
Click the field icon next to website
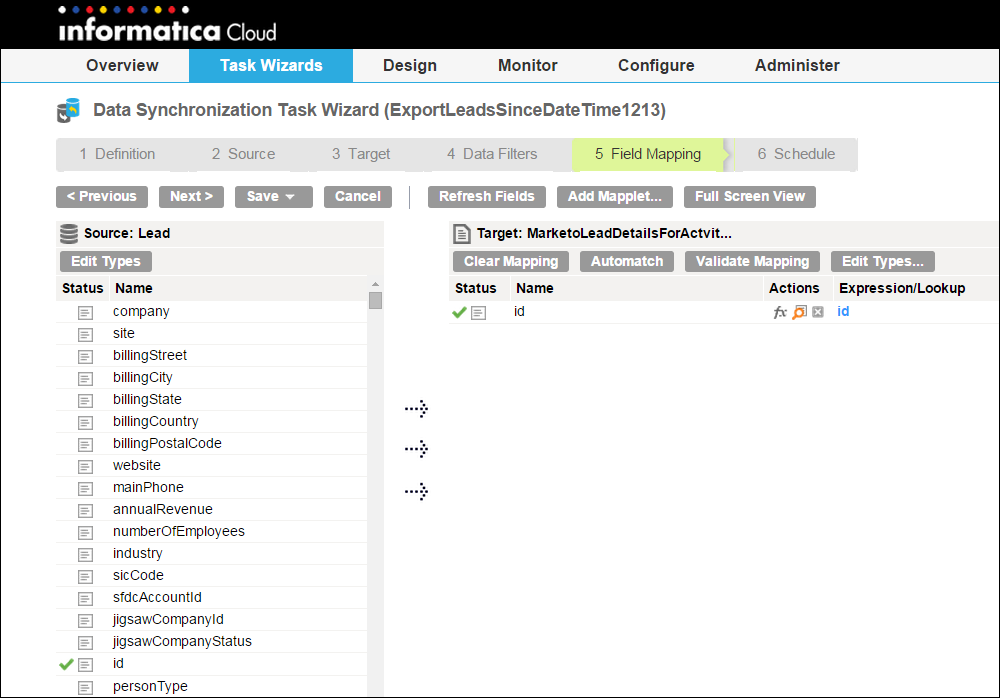pos(85,466)
